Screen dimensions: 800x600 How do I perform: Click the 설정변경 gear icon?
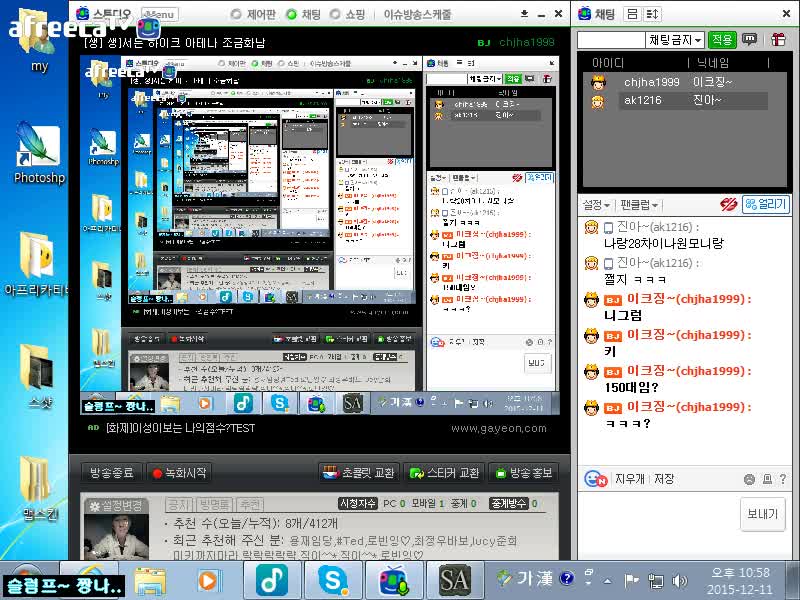92,505
